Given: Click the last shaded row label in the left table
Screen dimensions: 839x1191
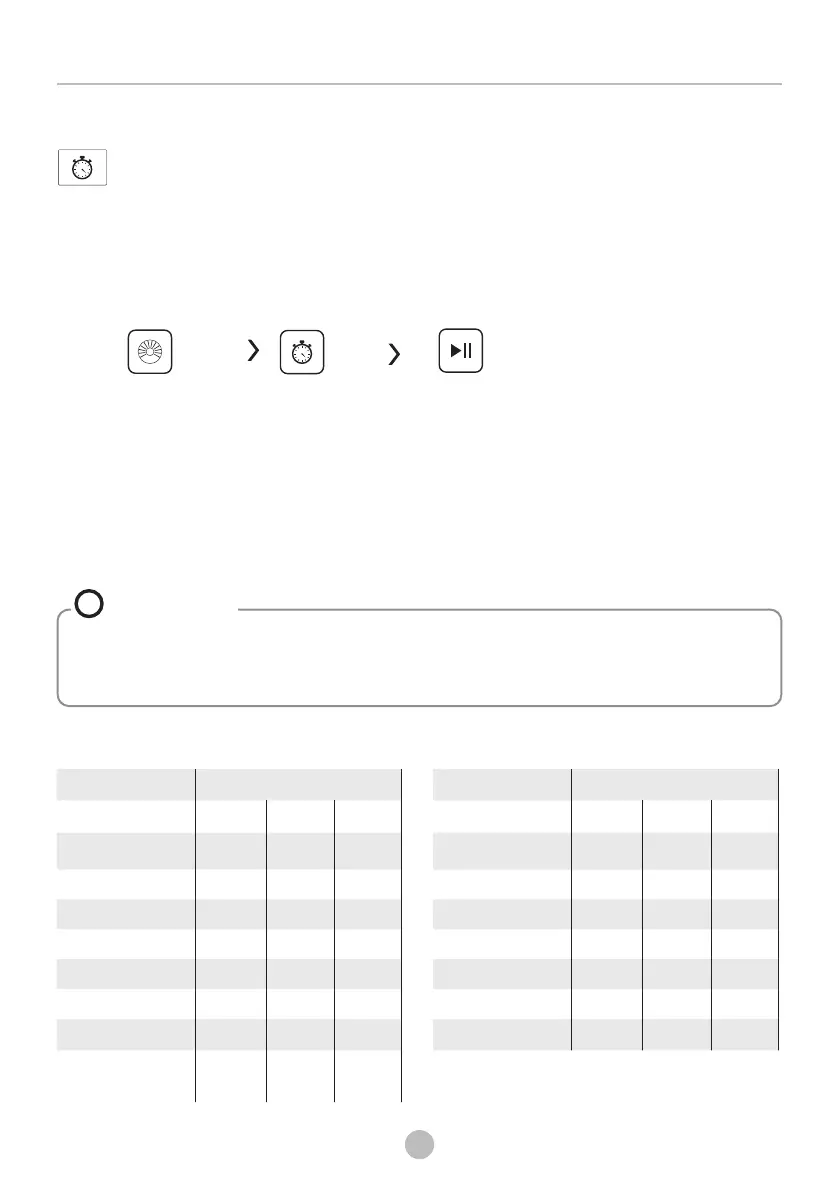Looking at the screenshot, I should [125, 1035].
